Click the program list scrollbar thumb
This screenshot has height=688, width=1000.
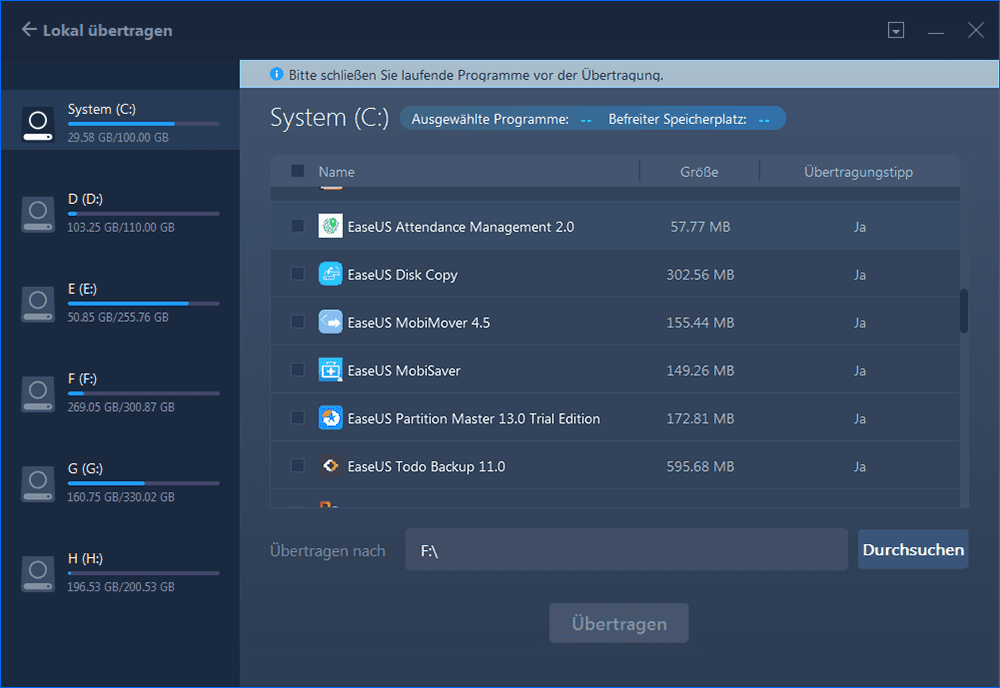964,311
